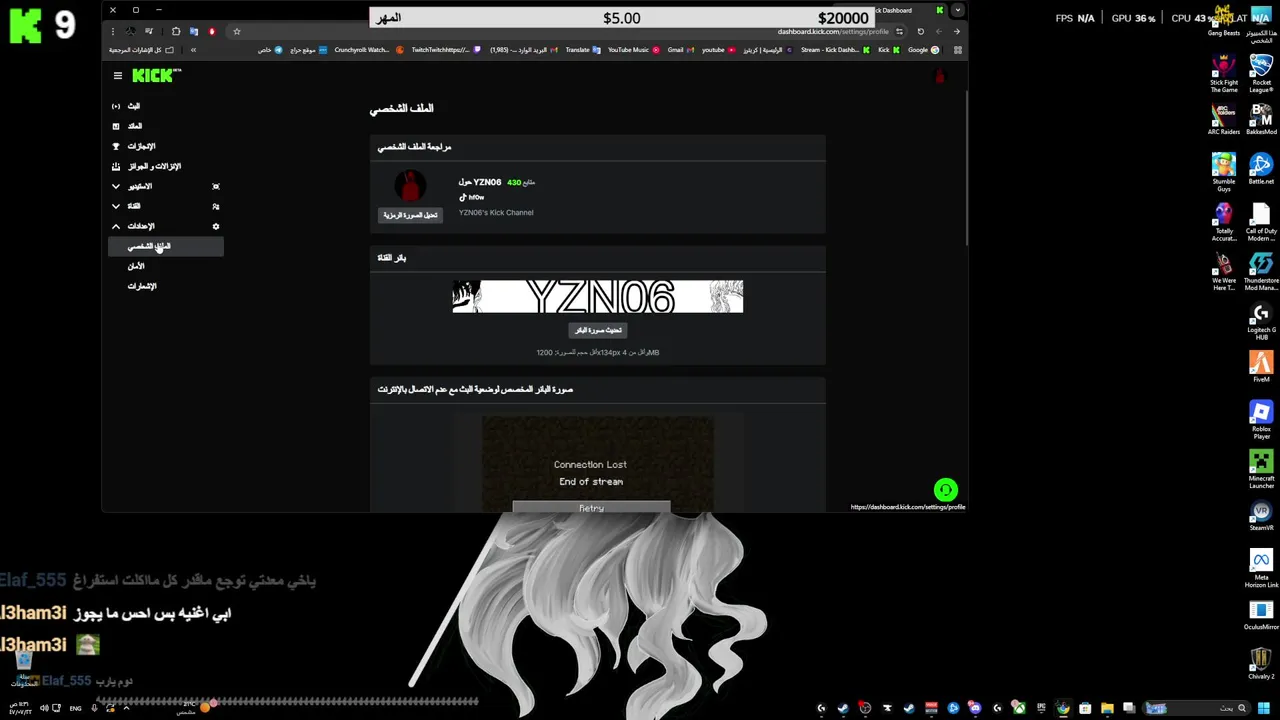Open the Google bookmark

coord(923,50)
